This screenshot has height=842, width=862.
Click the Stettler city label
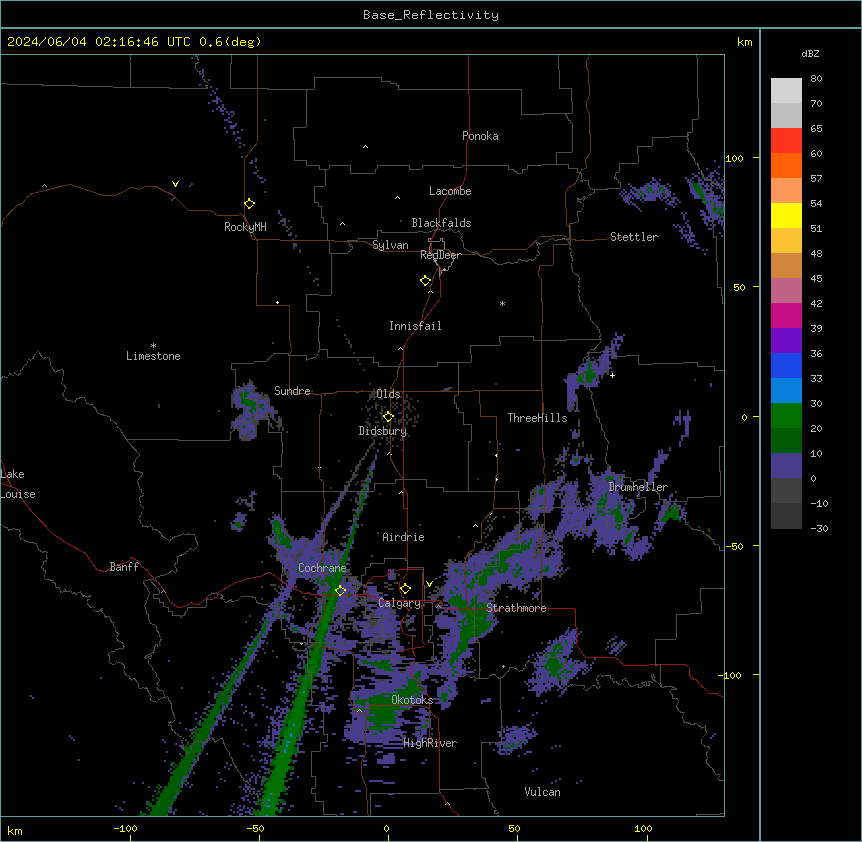coord(634,237)
